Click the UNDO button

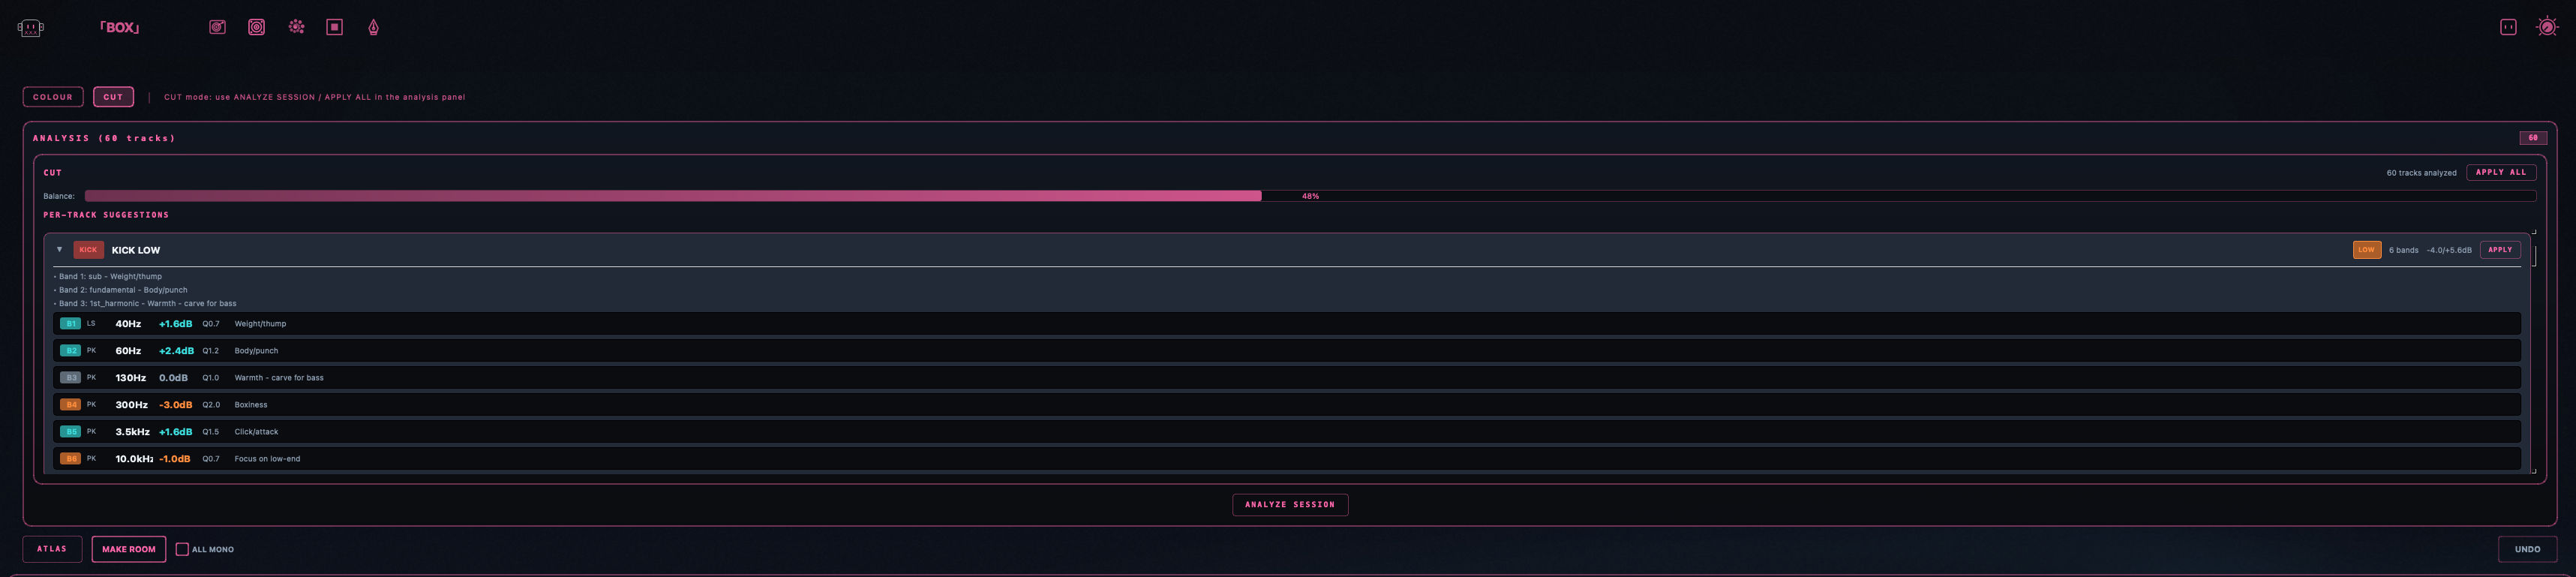[x=2527, y=549]
